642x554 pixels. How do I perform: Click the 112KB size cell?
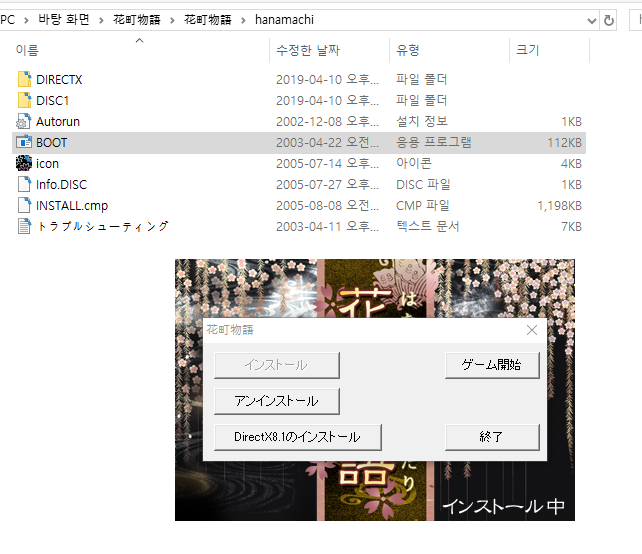(564, 142)
